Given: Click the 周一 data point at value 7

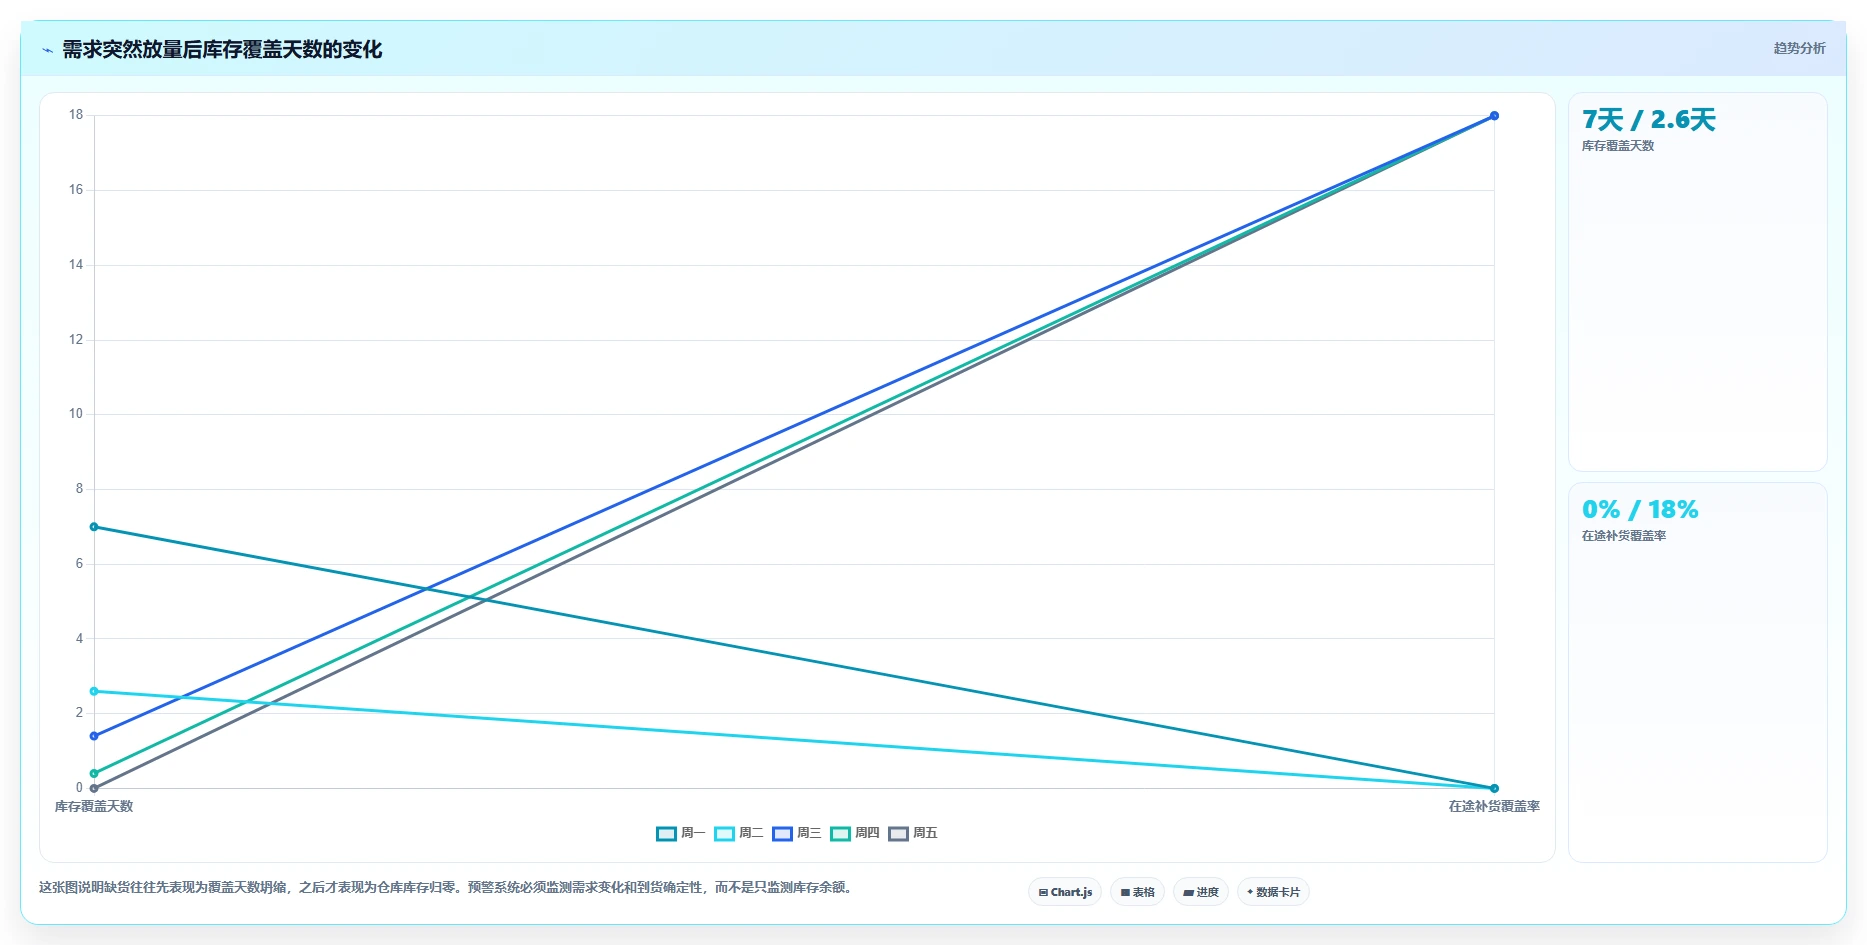Looking at the screenshot, I should coord(94,527).
